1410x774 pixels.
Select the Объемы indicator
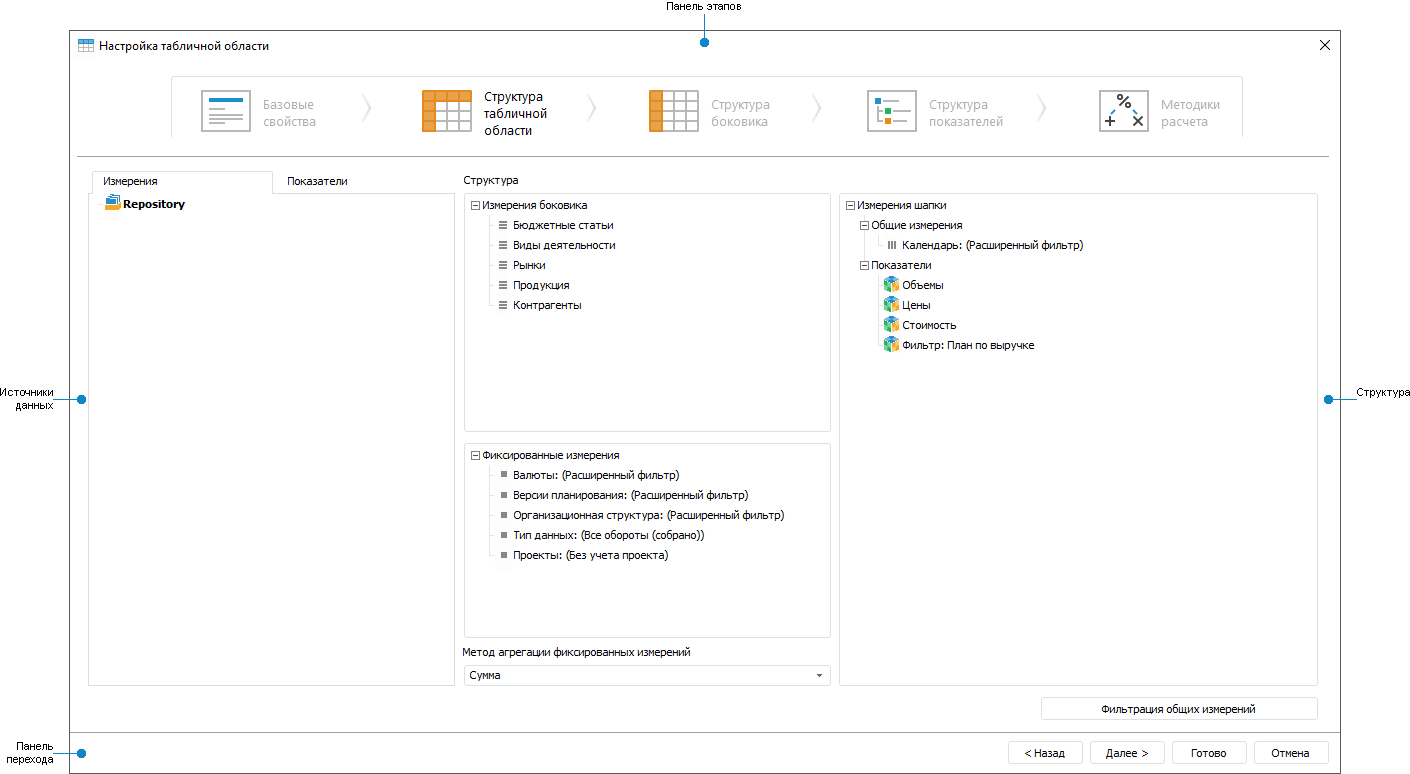coord(923,285)
